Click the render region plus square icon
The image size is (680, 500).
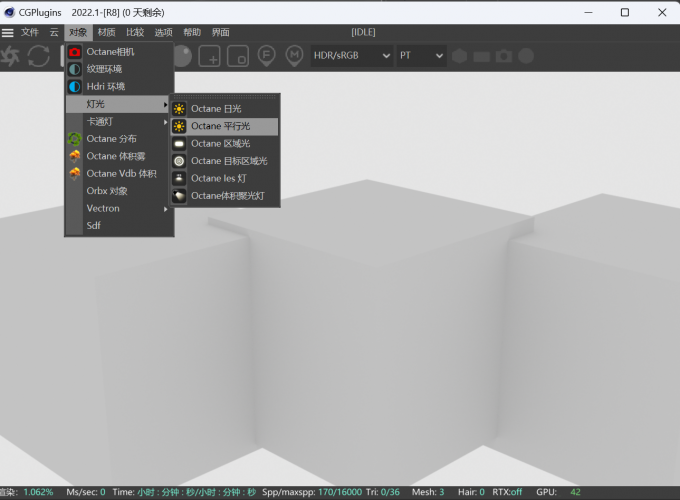[209, 56]
